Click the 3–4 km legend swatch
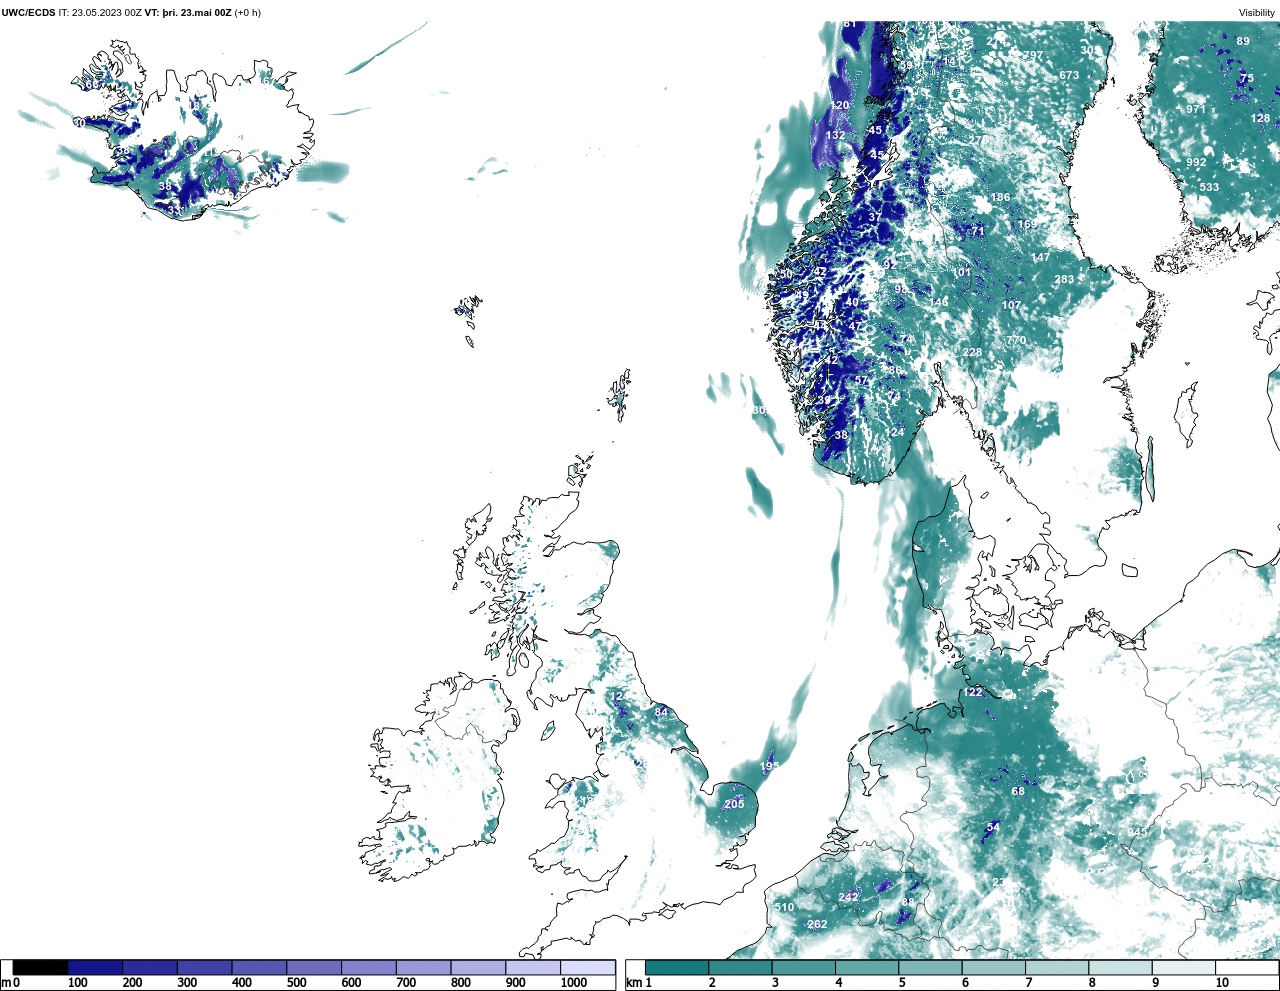 (x=804, y=968)
